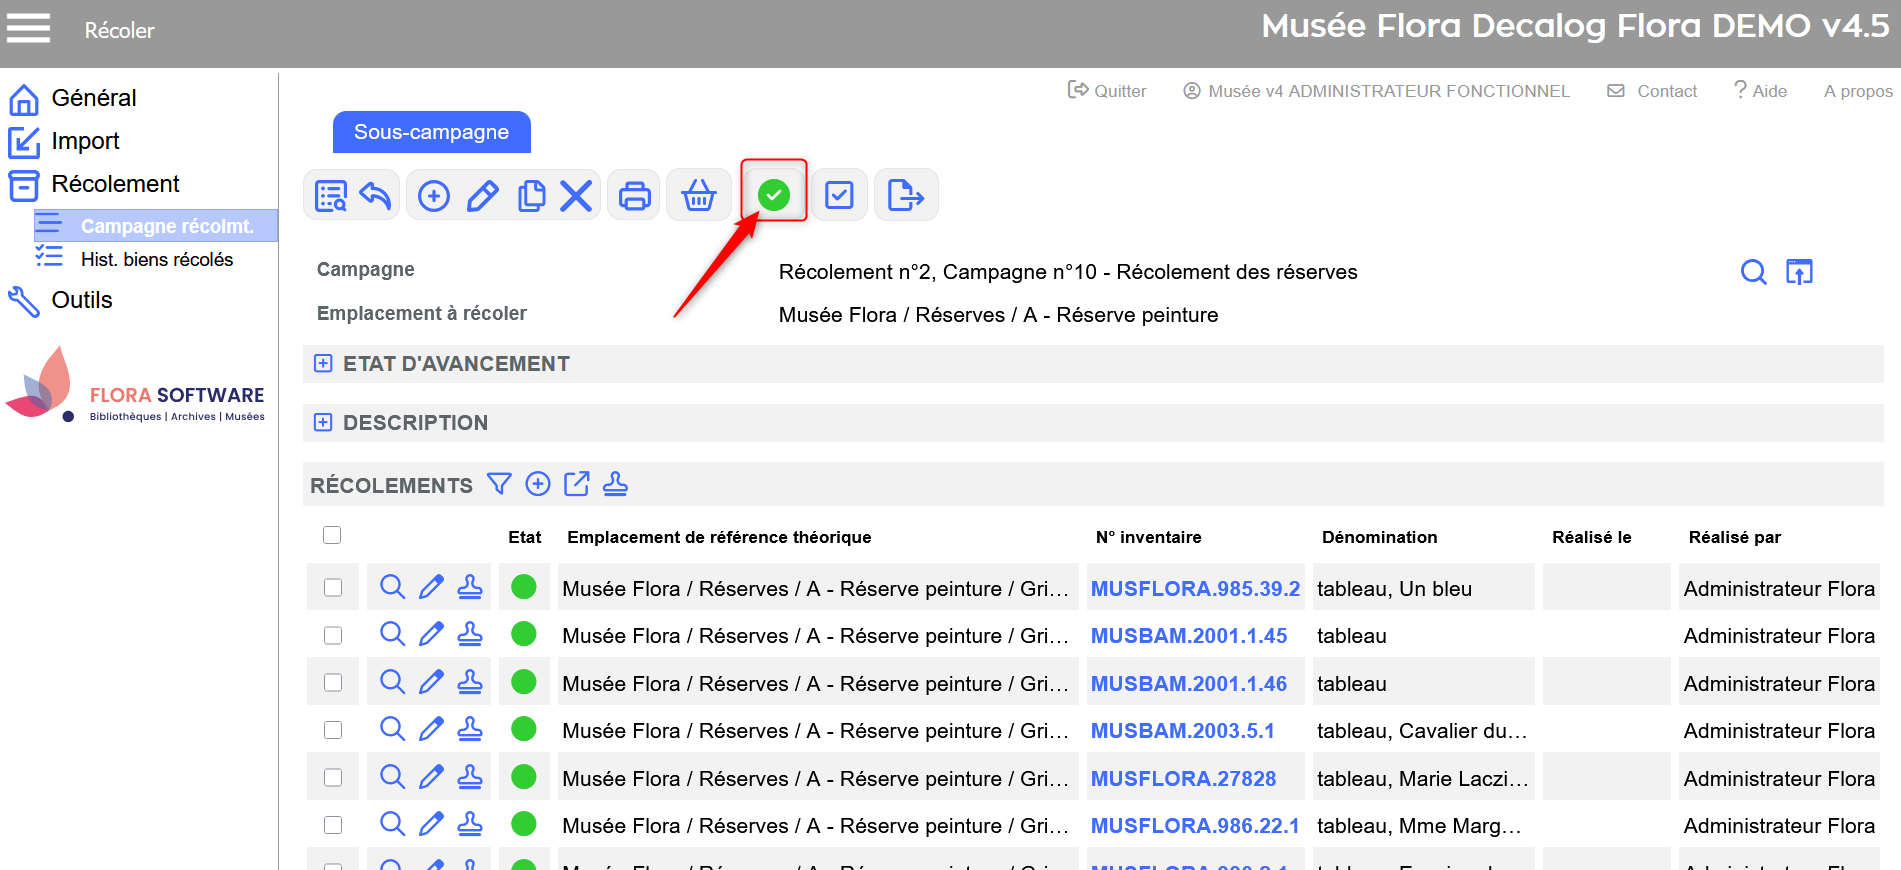Click green status dot for MUSBAM.2001.1.46

[x=524, y=683]
